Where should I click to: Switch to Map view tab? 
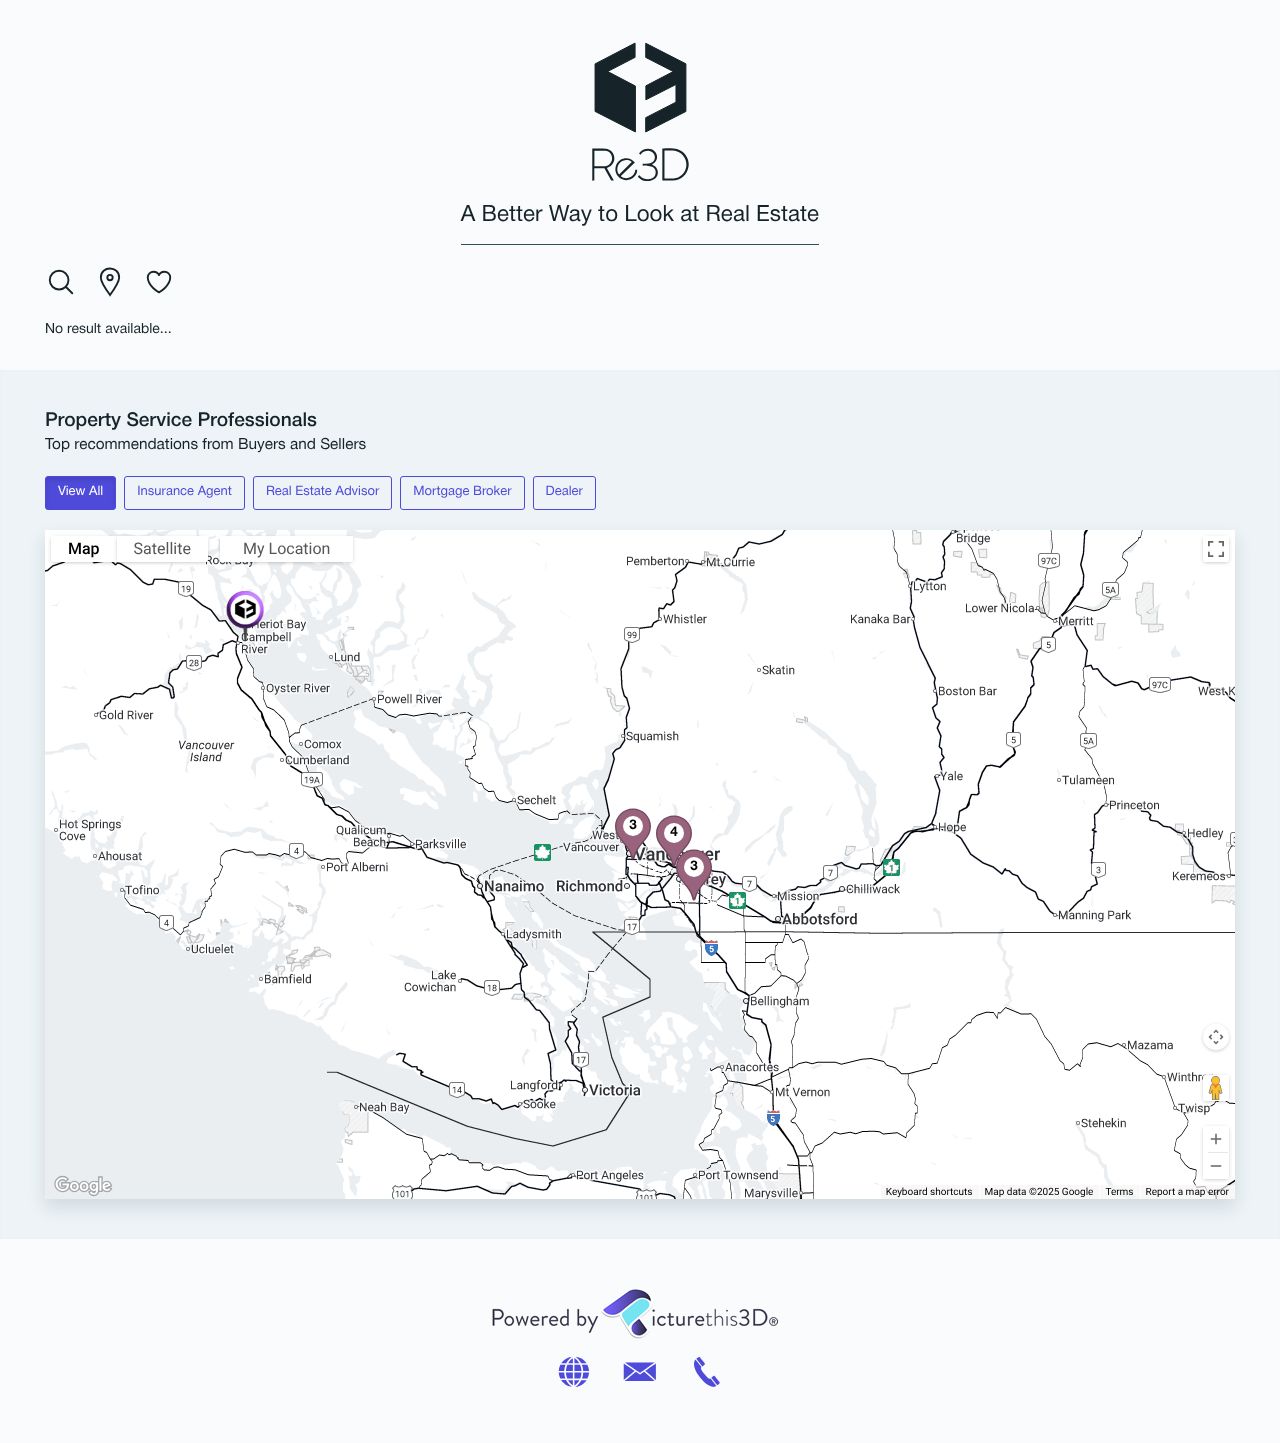click(x=84, y=549)
